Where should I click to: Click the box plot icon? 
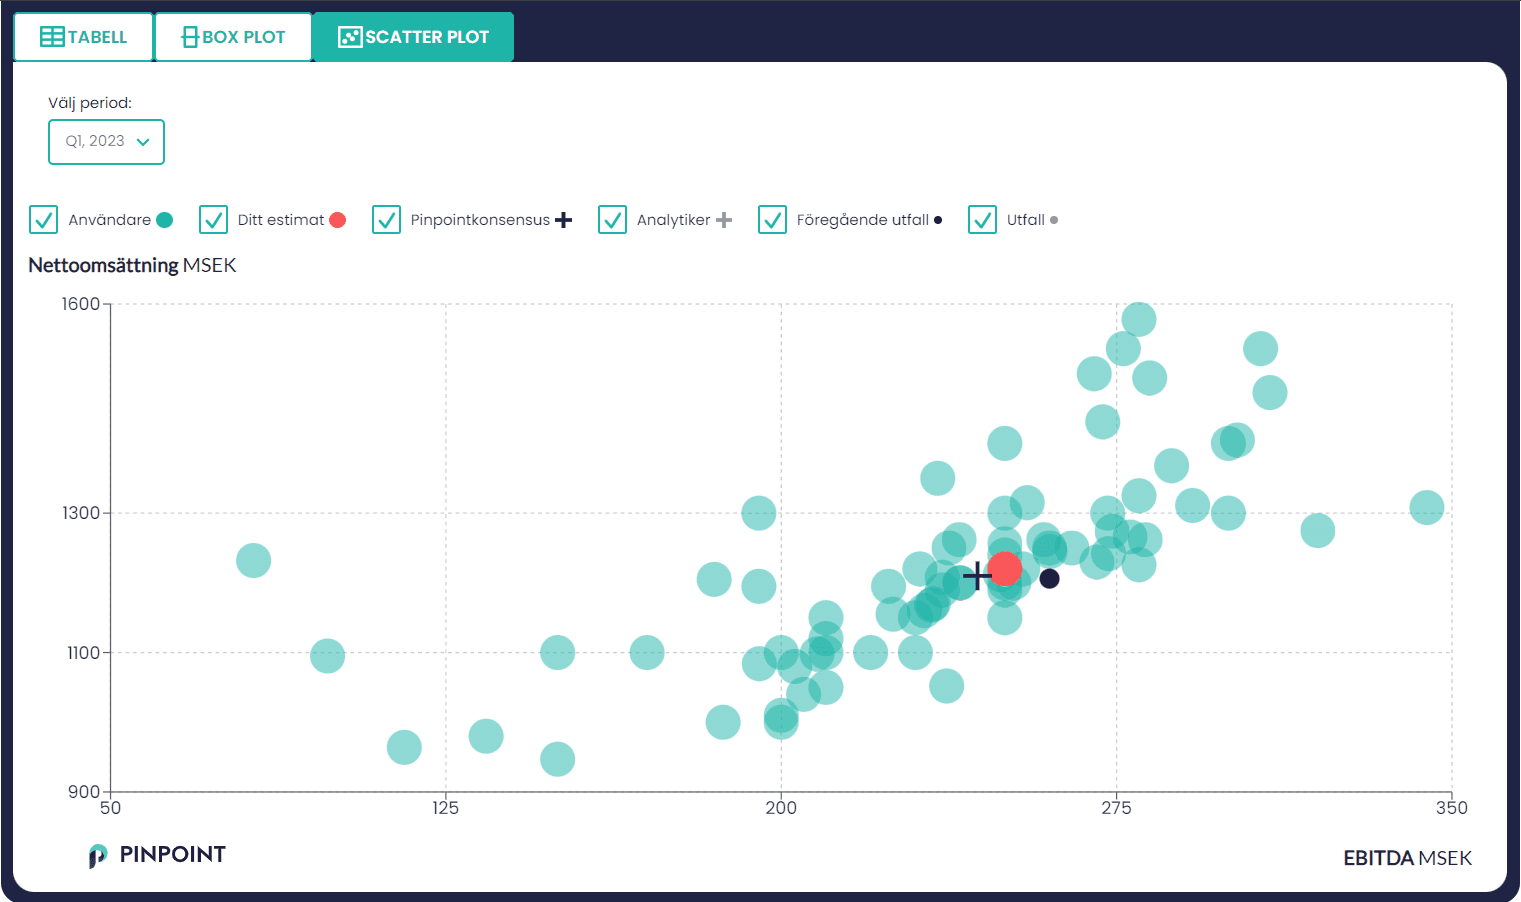189,37
